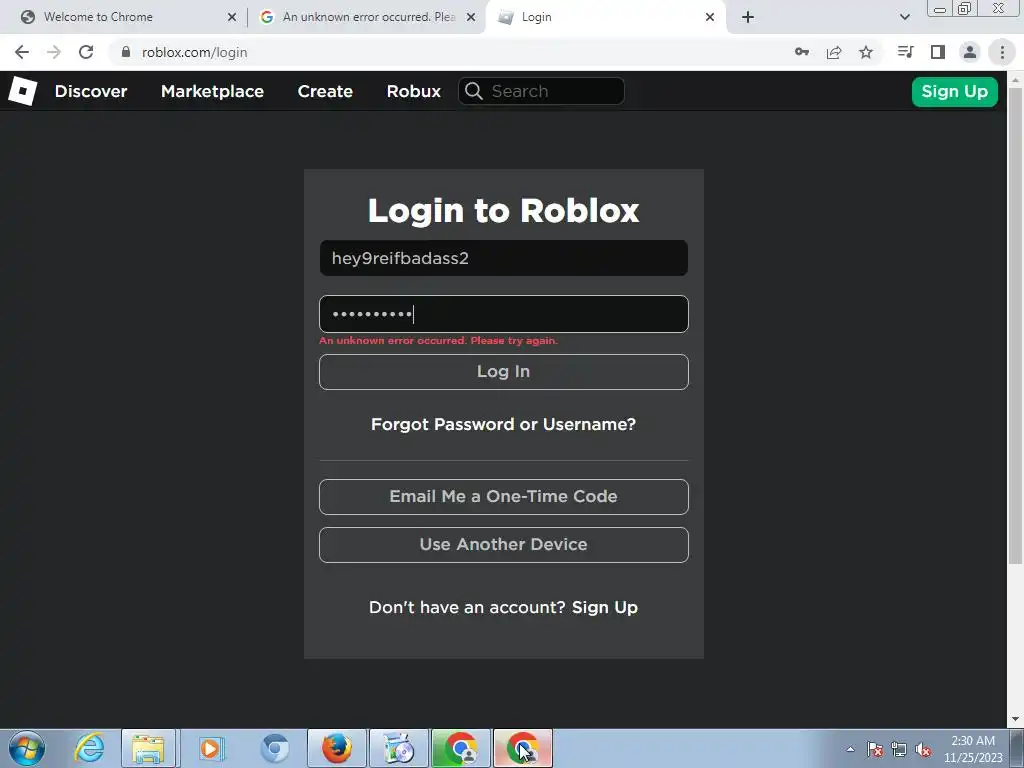Click the browser forward arrow
This screenshot has width=1024, height=768.
click(x=54, y=52)
